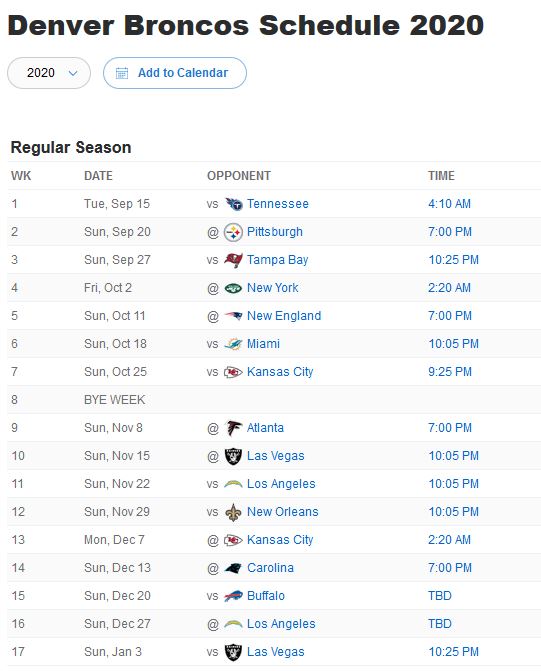Click the Tennessee Titans logo
The height and width of the screenshot is (671, 541).
click(x=233, y=204)
